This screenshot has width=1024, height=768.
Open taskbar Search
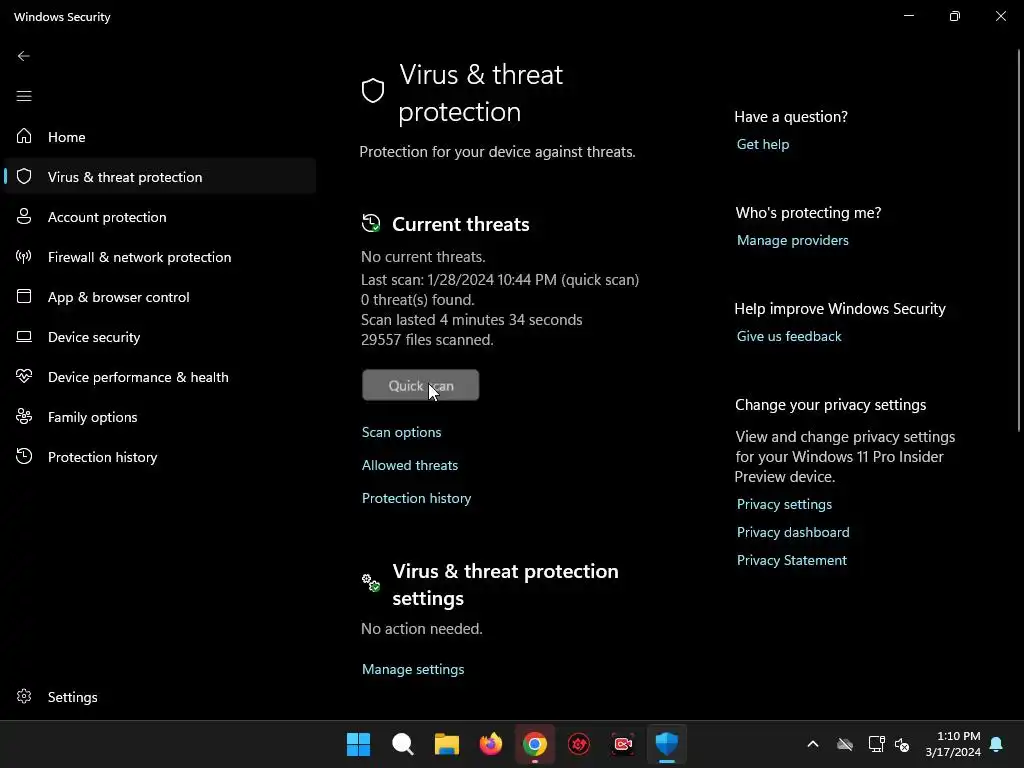point(402,744)
